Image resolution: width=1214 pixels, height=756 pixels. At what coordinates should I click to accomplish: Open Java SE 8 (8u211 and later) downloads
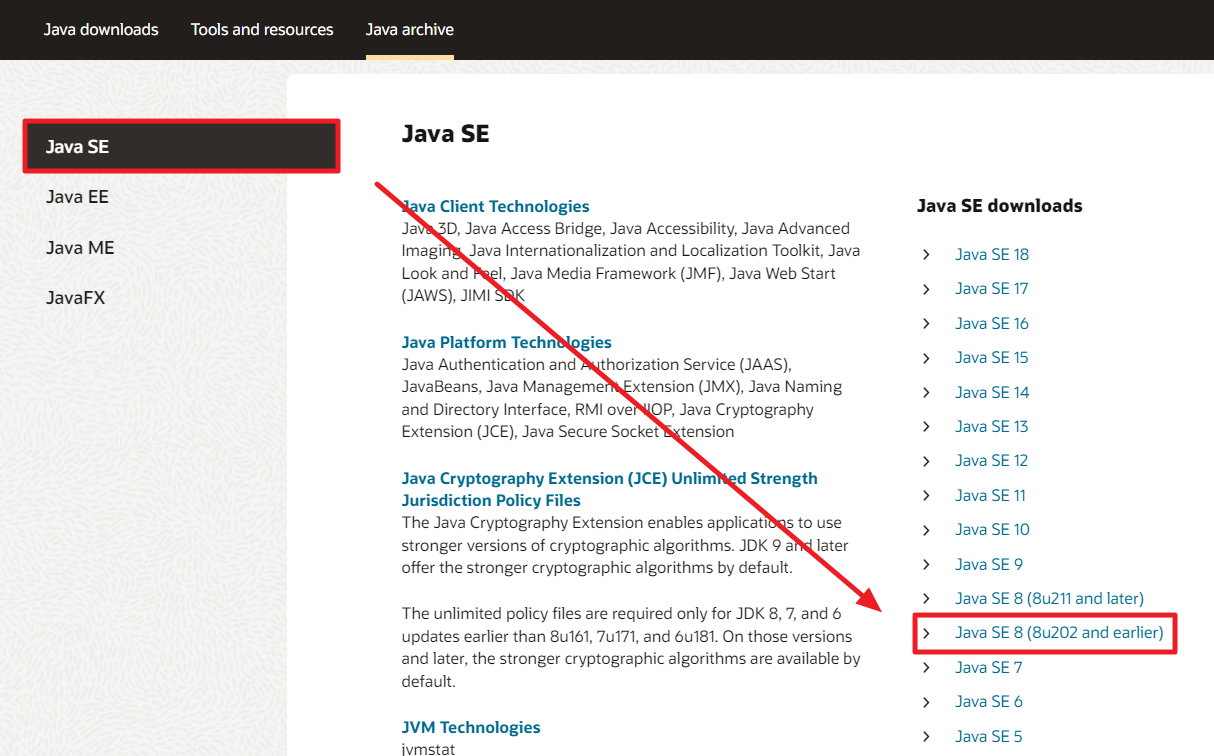(1049, 598)
